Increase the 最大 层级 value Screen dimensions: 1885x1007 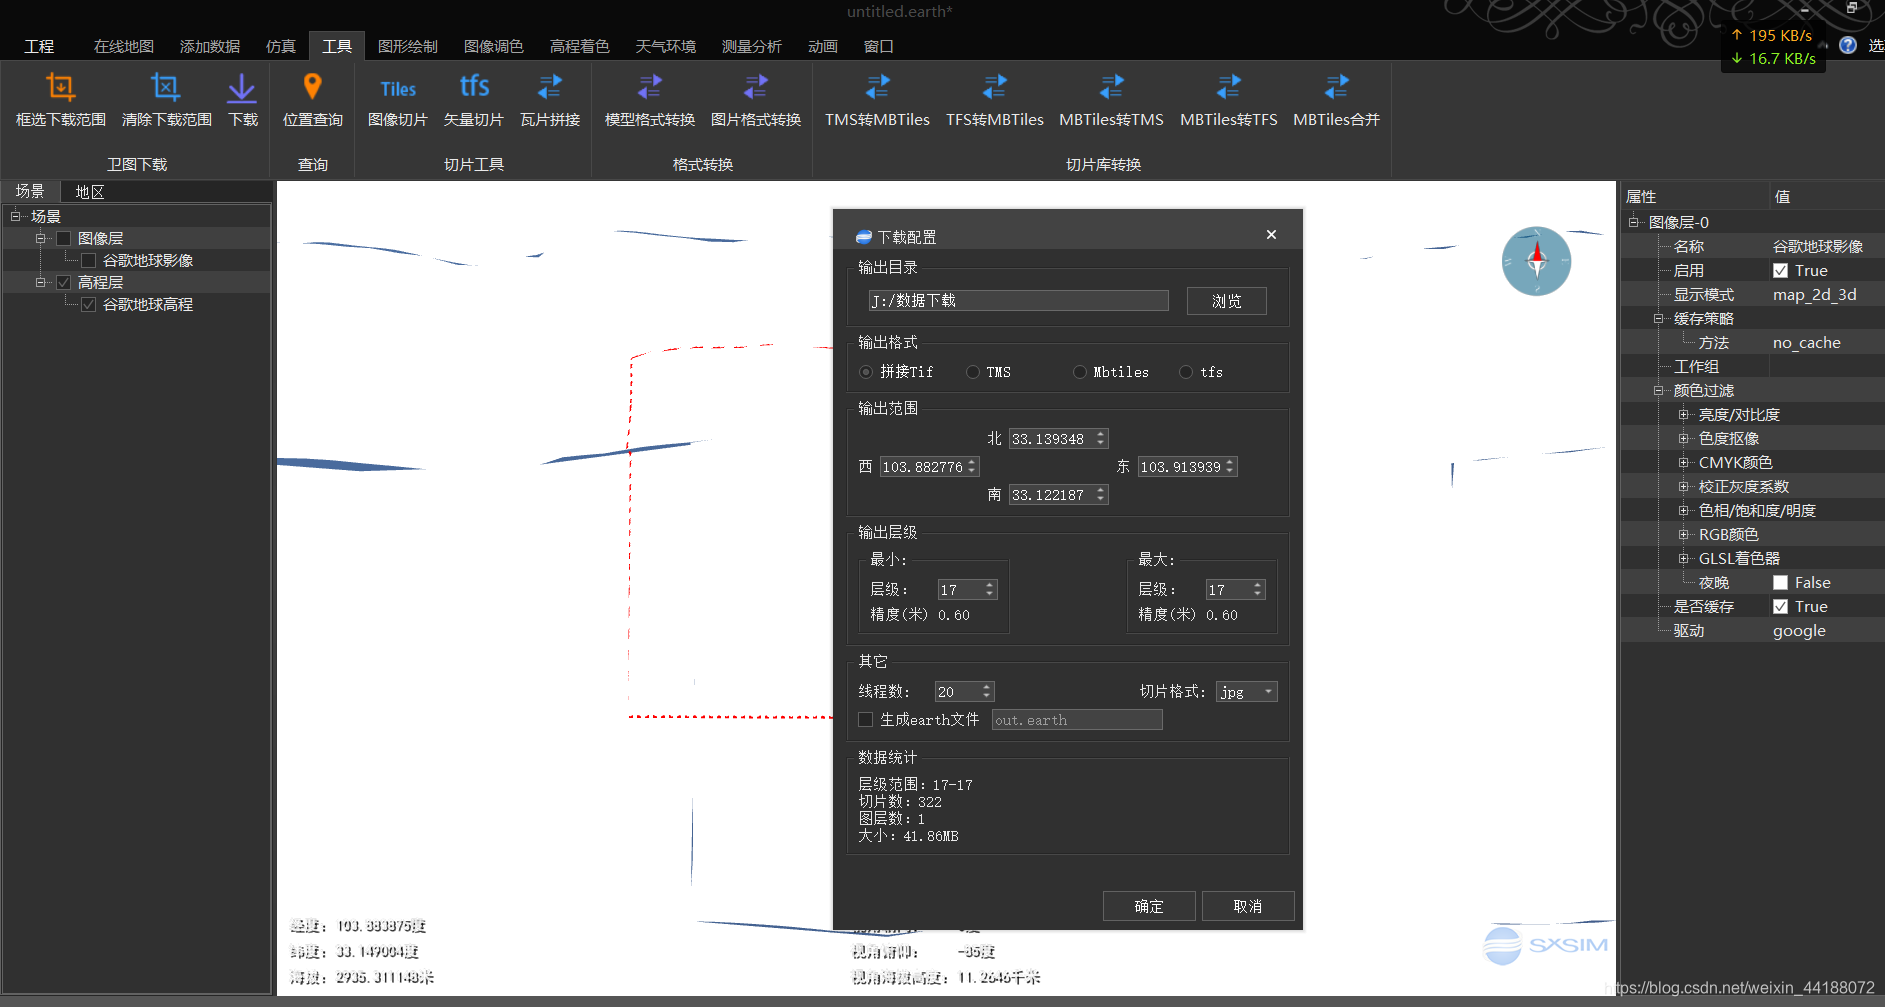coord(1258,584)
